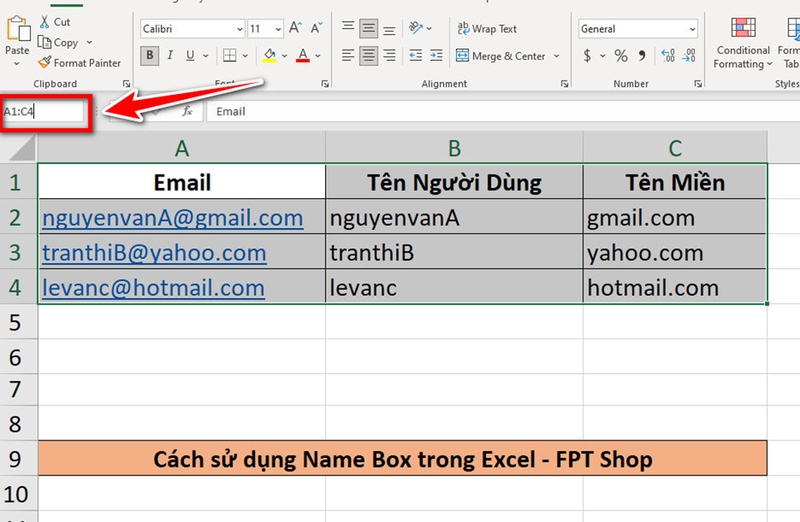Open text orientation options
This screenshot has height=522, width=800.
coord(420,29)
